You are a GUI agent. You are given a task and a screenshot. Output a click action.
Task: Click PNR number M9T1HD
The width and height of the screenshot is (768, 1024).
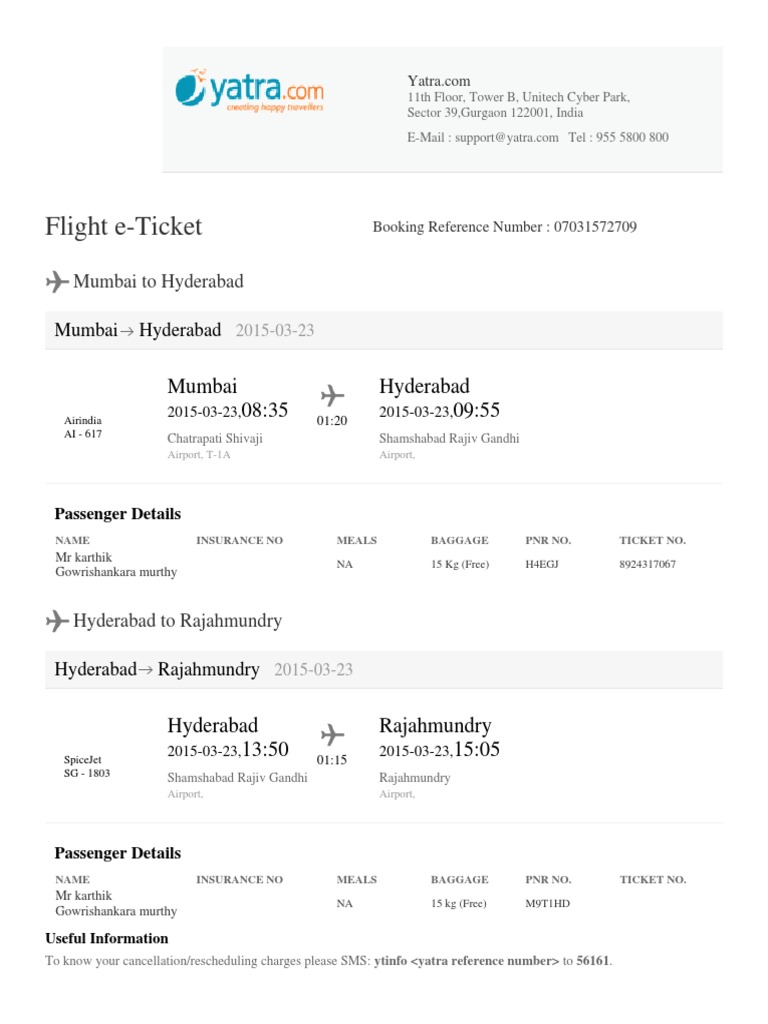pos(547,903)
